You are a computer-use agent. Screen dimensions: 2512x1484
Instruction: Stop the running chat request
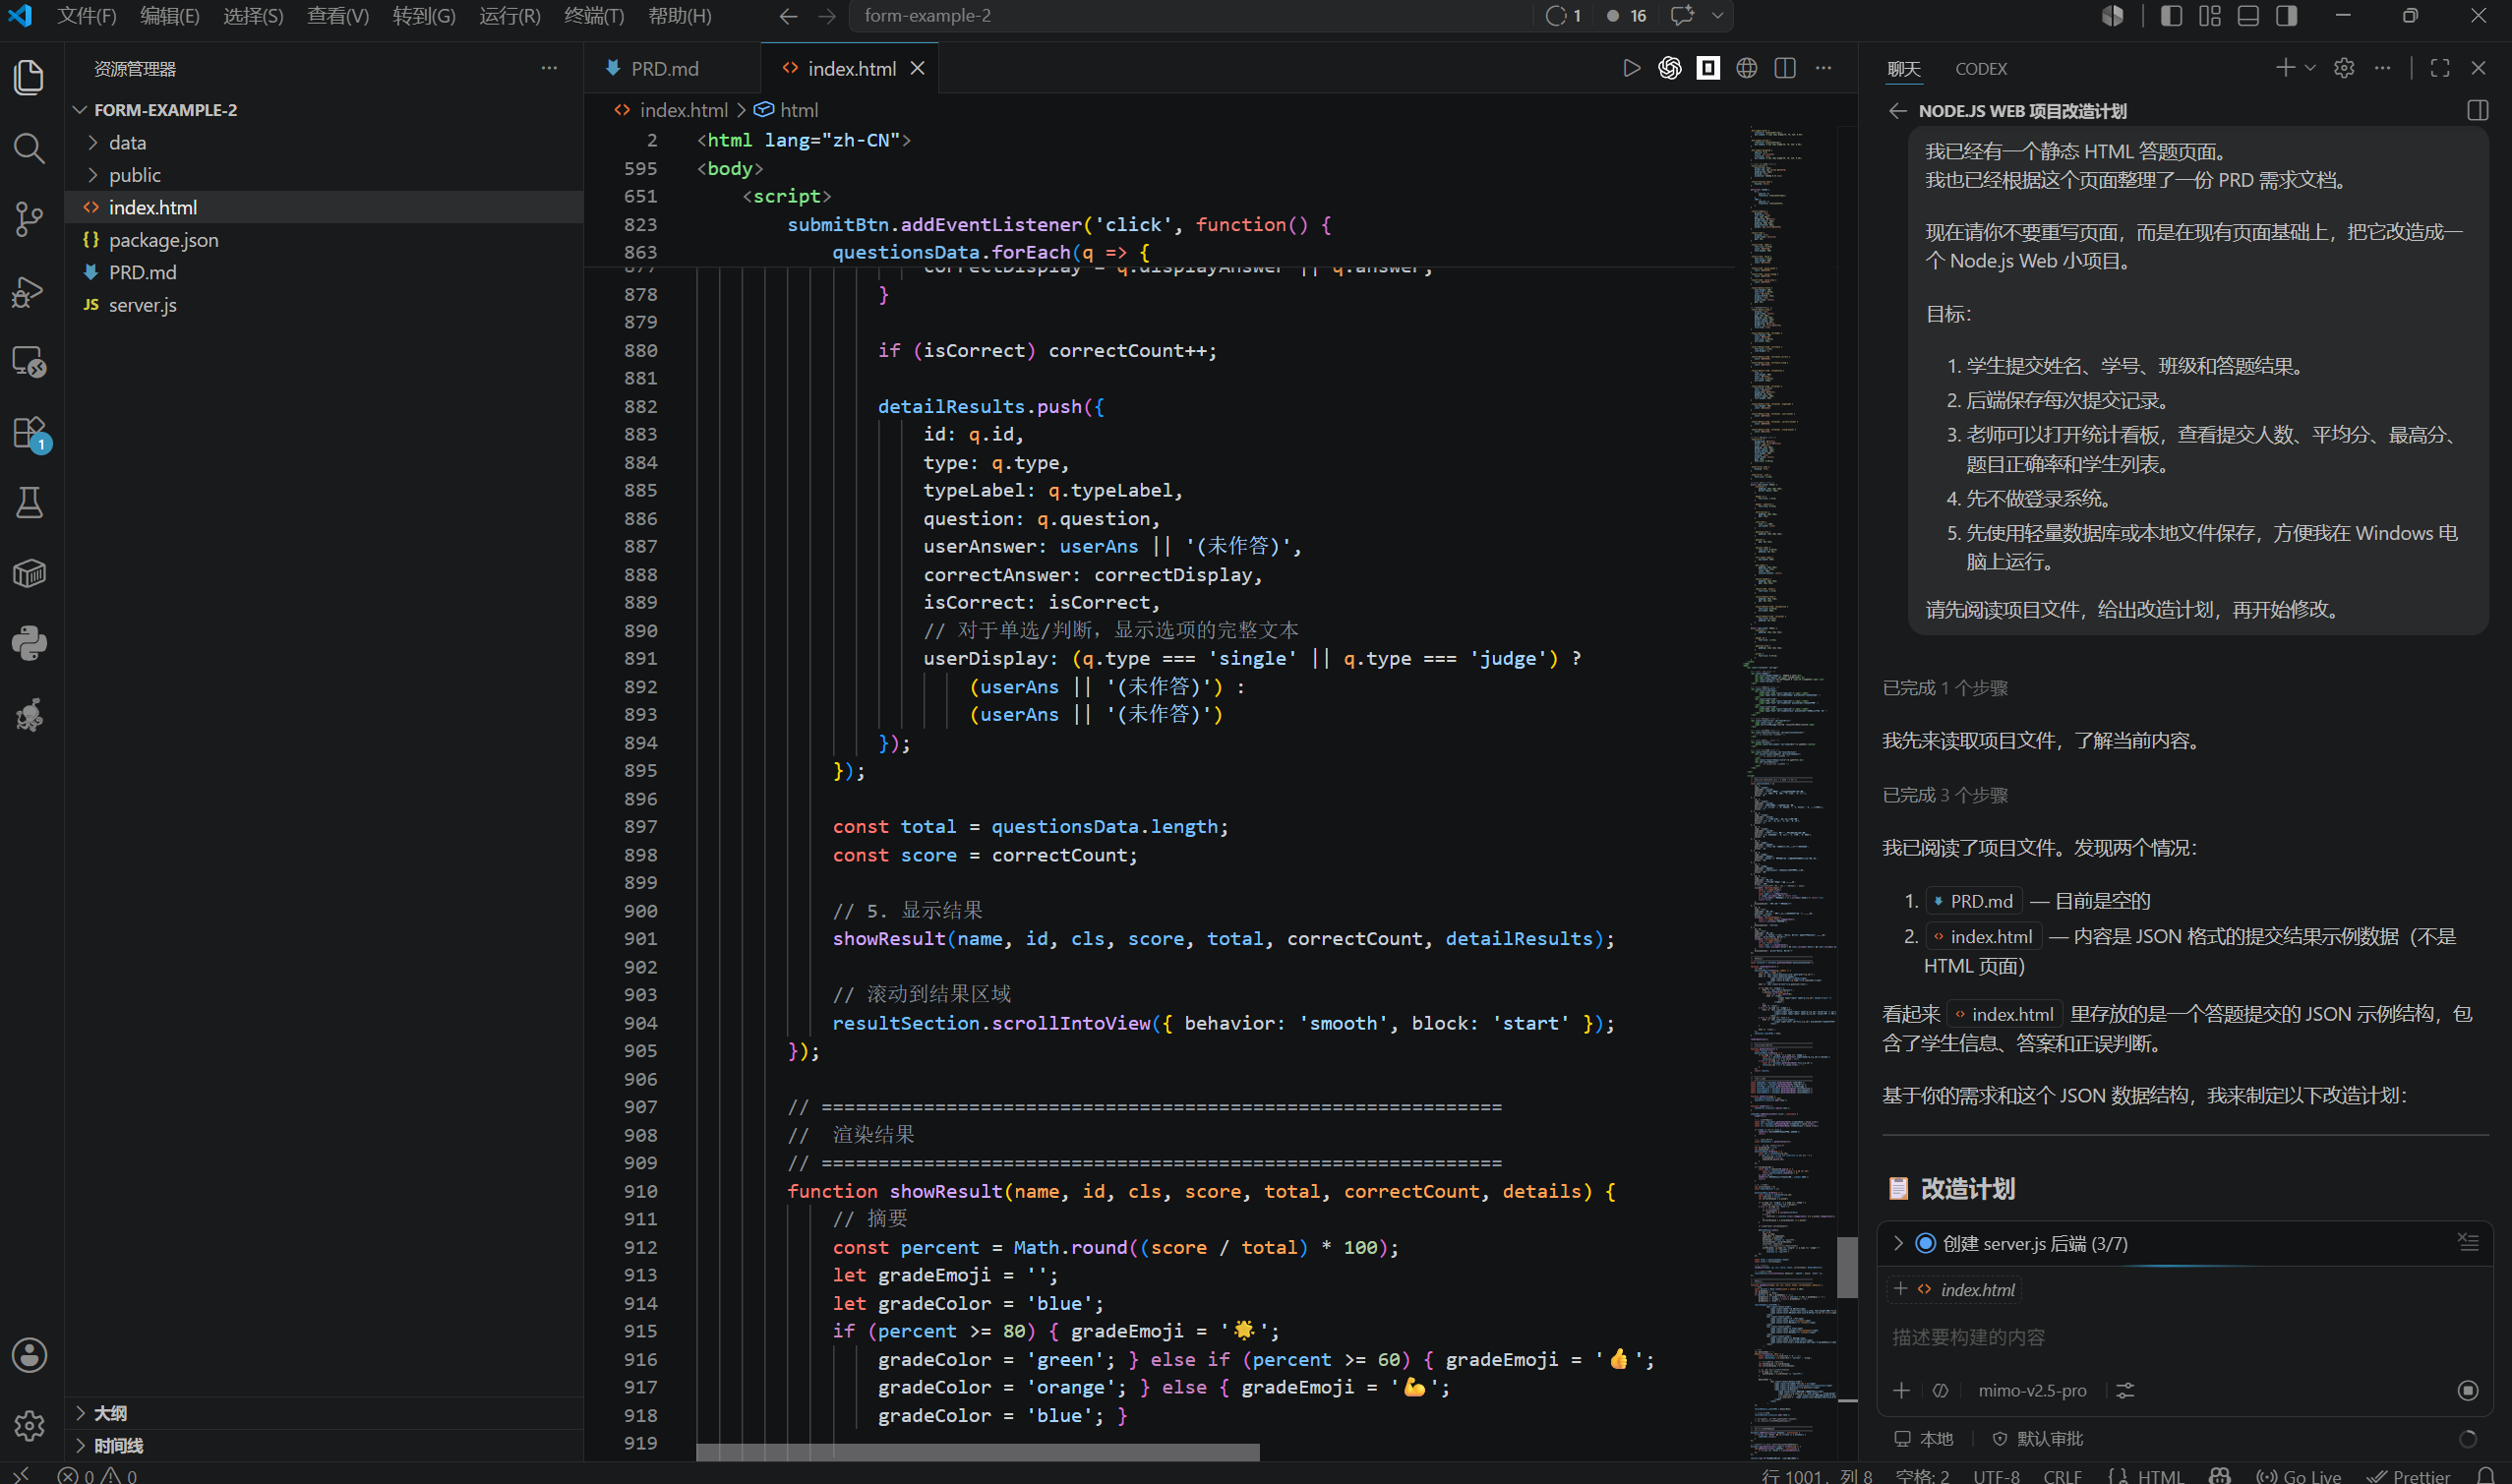pyautogui.click(x=2468, y=1390)
